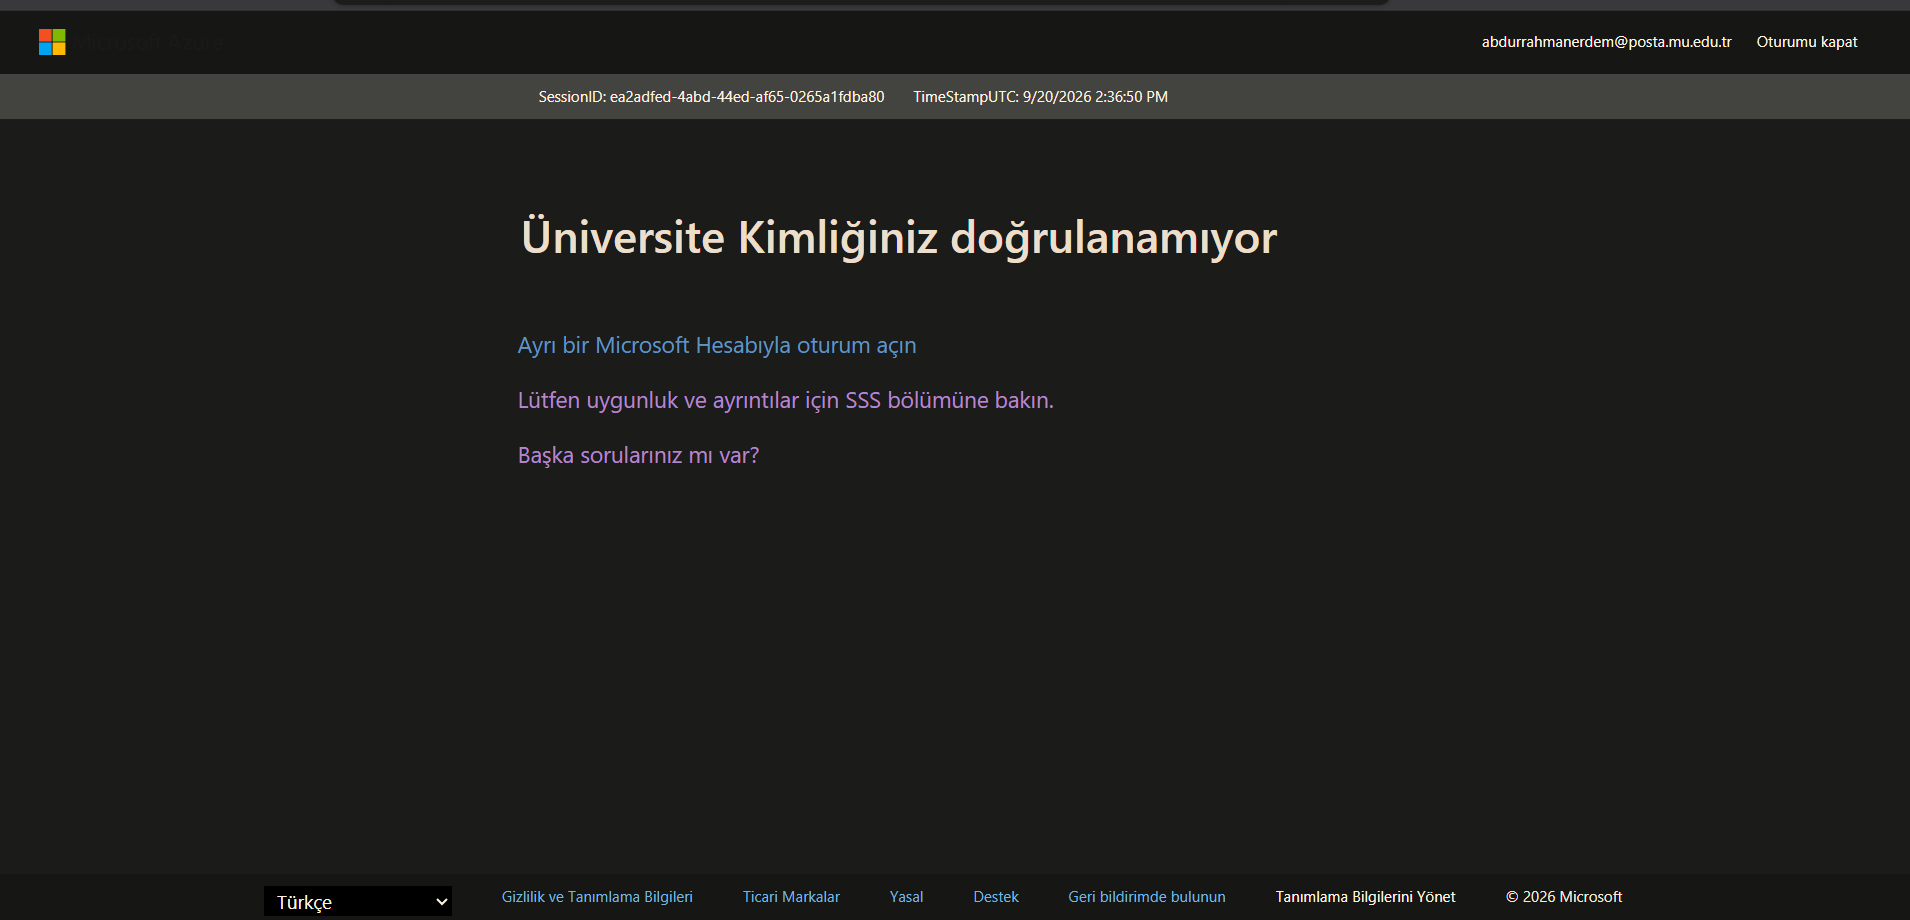
Task: Click Tanımlama Bilgilerini Yönet in footer
Action: point(1365,897)
